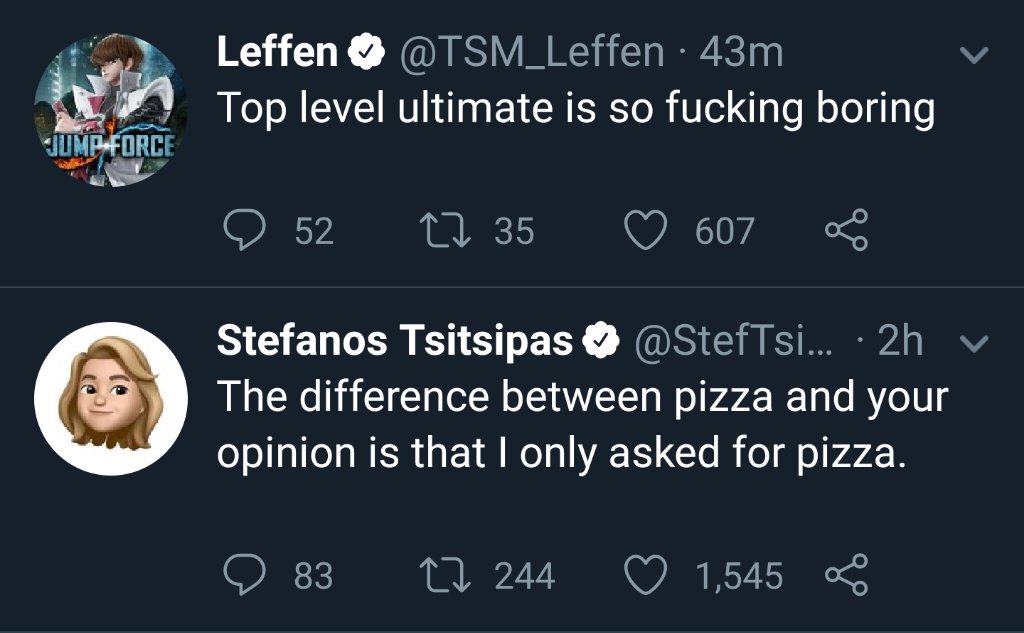Open Leffen's Jump Force profile picture
Image resolution: width=1024 pixels, height=633 pixels.
pyautogui.click(x=110, y=110)
